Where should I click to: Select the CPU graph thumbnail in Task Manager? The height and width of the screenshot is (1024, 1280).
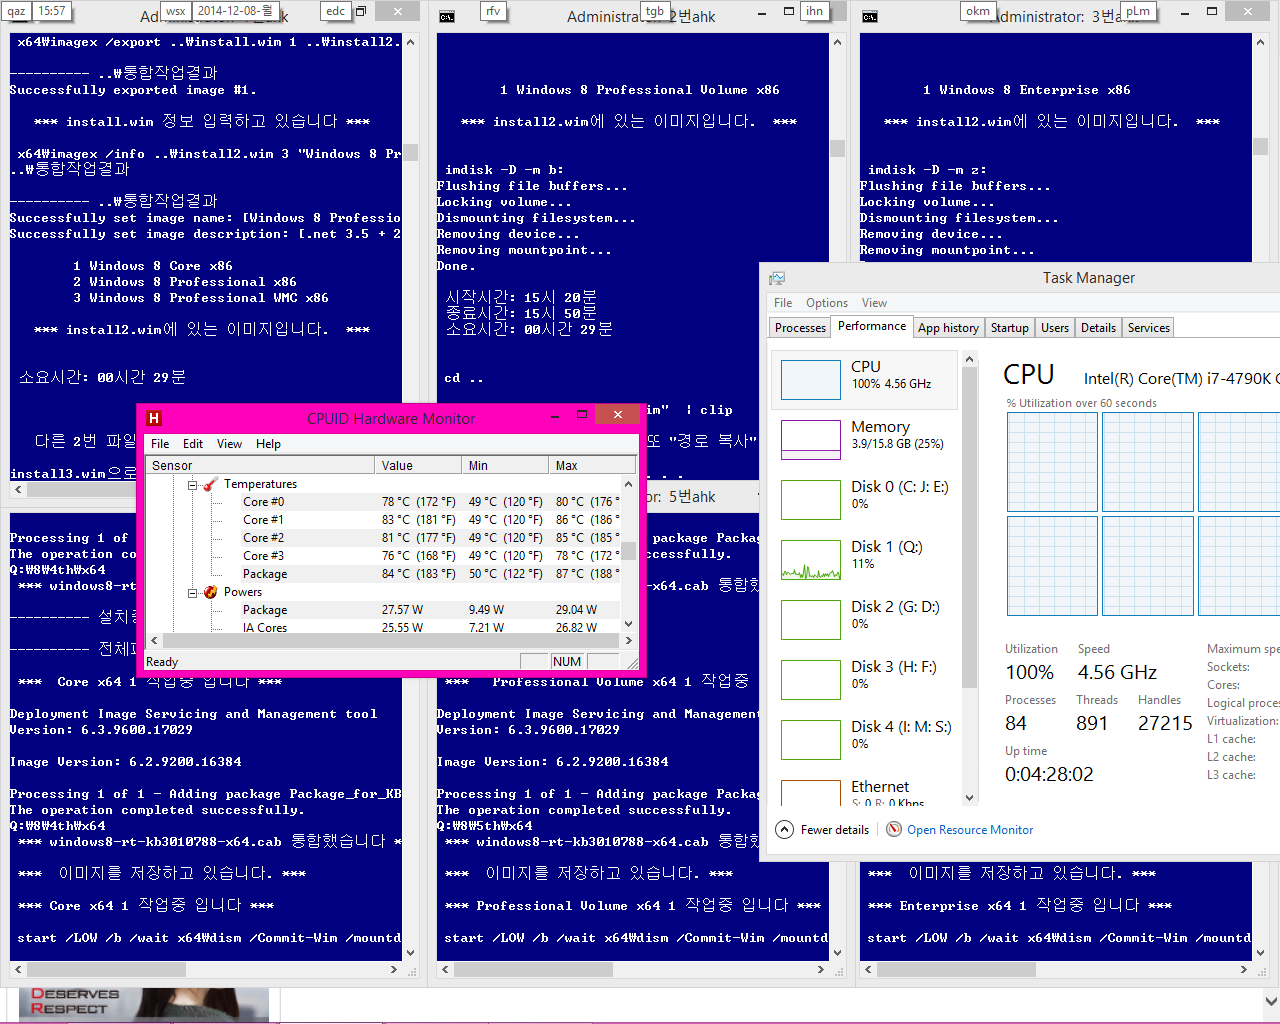pos(811,380)
